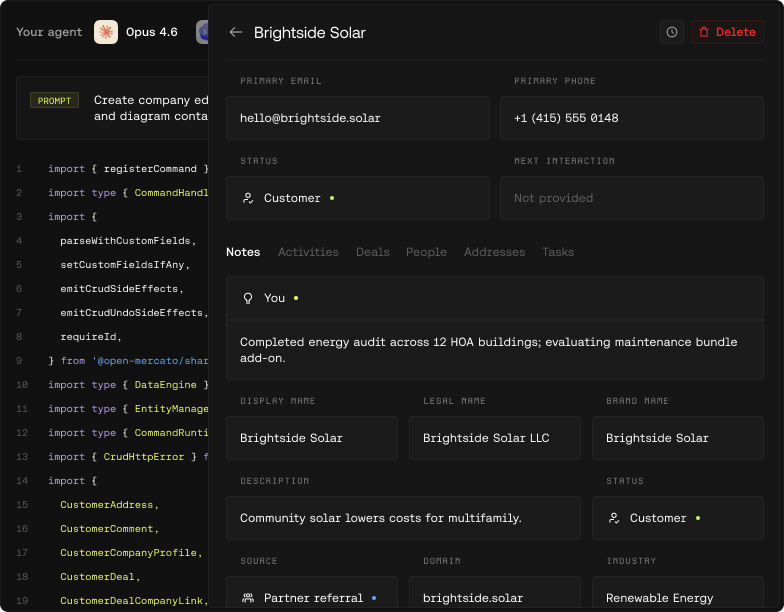Switch to the Addresses tab
Viewport: 784px width, 612px height.
pos(494,252)
